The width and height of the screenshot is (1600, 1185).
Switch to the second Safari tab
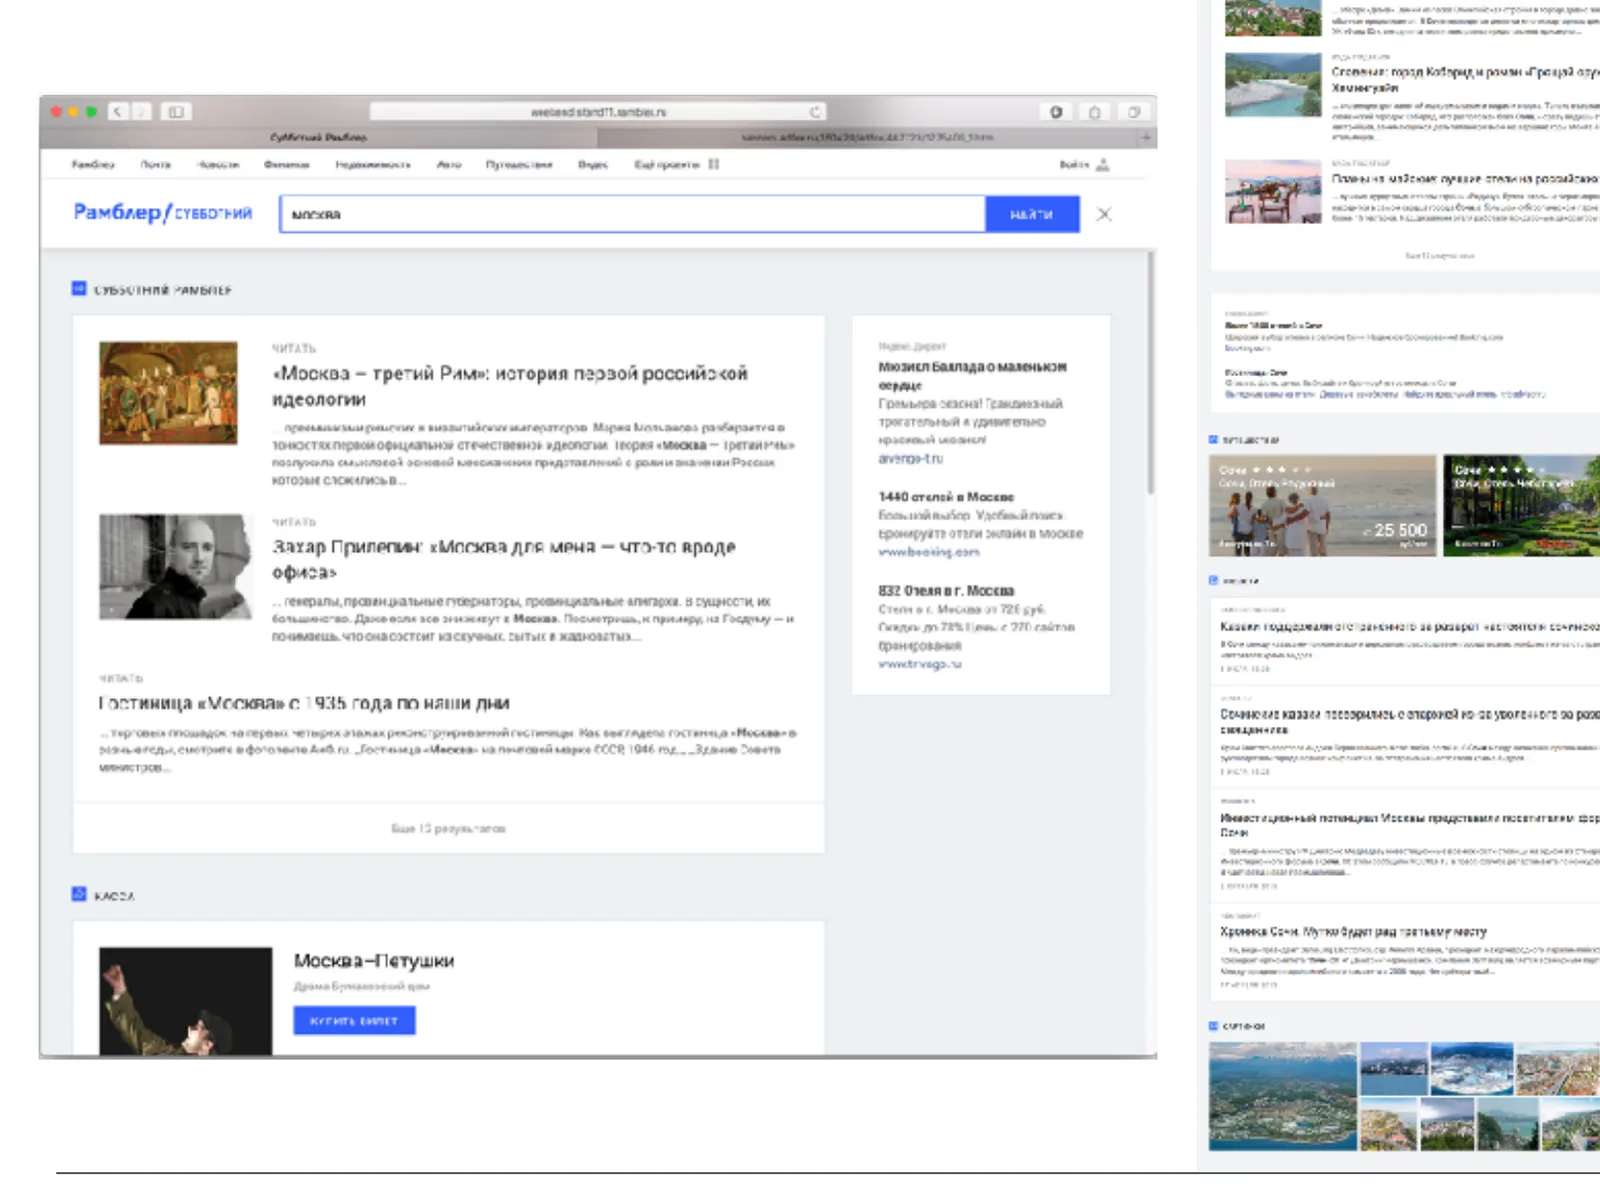coord(867,137)
